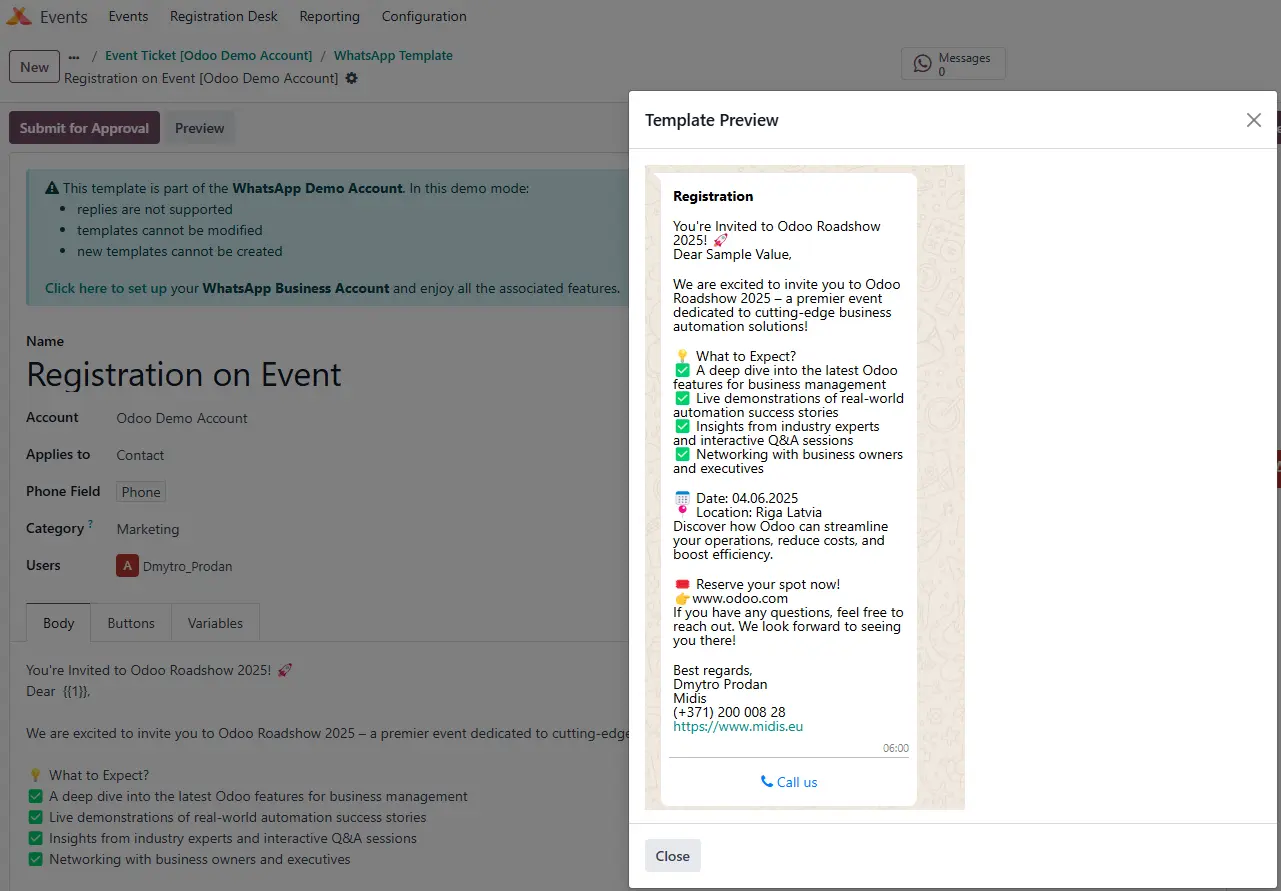1281x891 pixels.
Task: Click the help question mark beside Category
Action: click(x=91, y=524)
